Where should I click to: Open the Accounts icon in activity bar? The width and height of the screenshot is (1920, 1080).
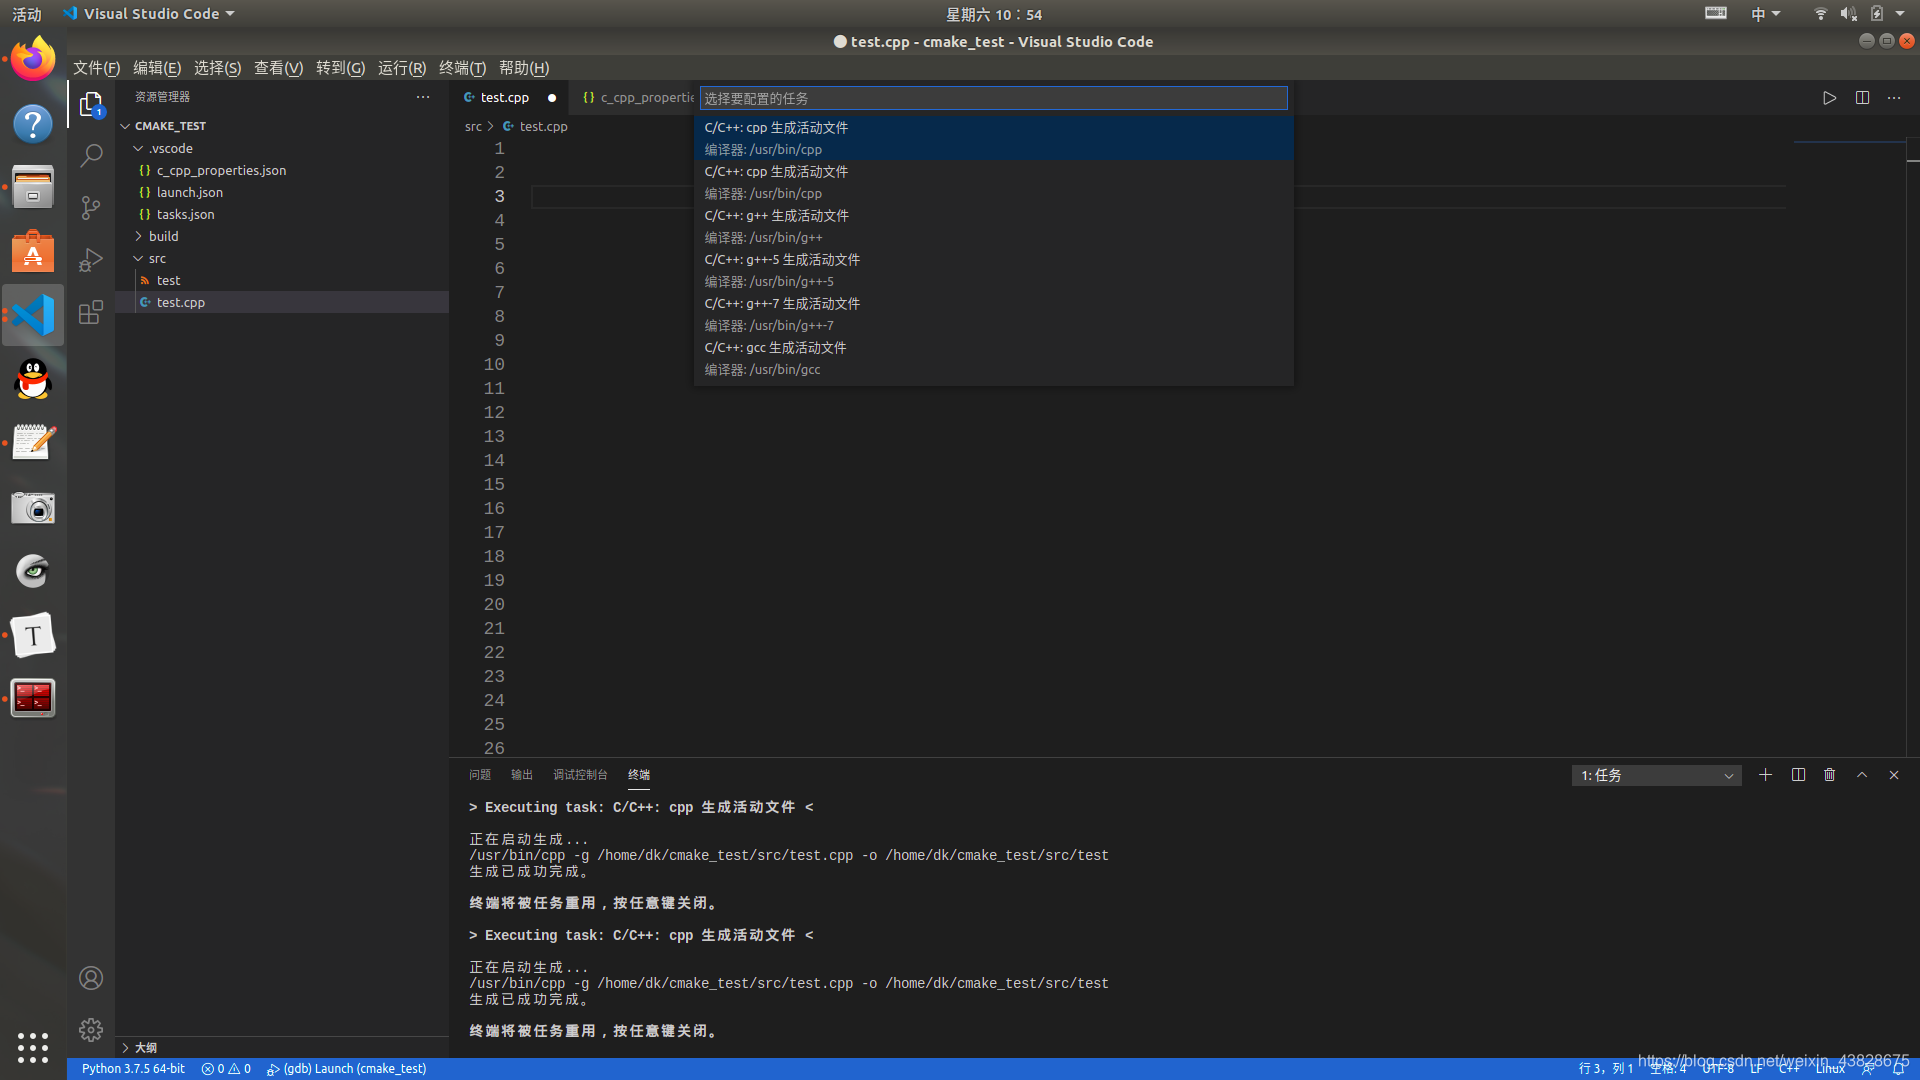(91, 978)
